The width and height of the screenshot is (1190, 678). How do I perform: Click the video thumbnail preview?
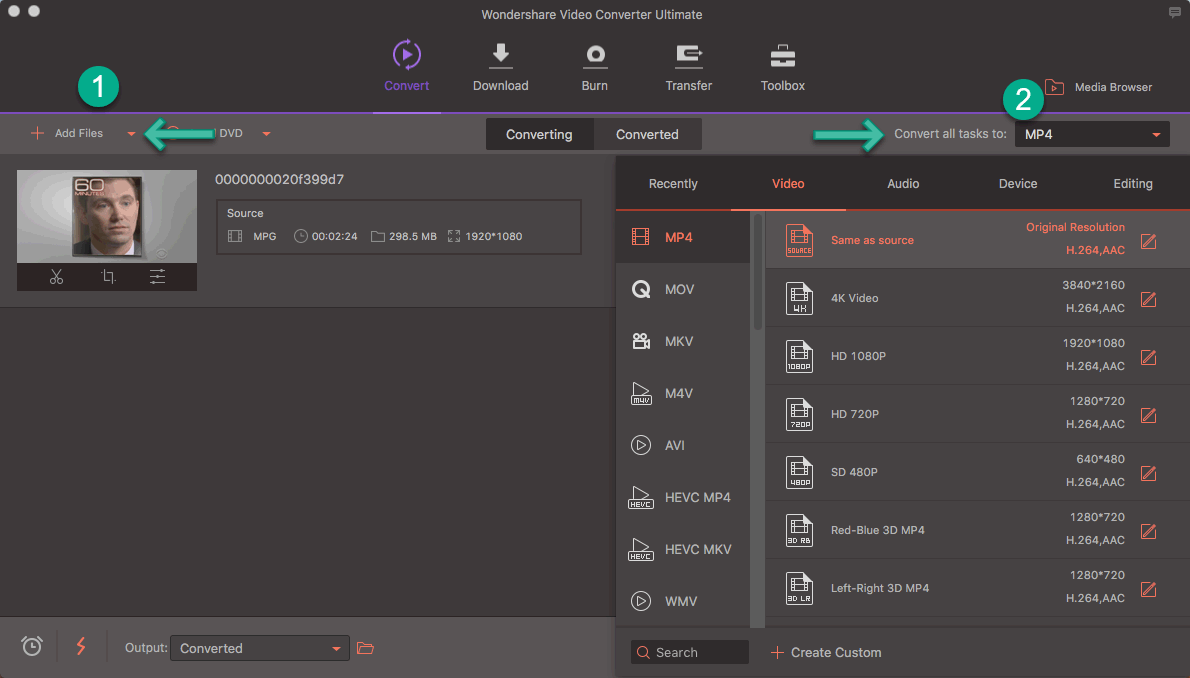pyautogui.click(x=107, y=216)
